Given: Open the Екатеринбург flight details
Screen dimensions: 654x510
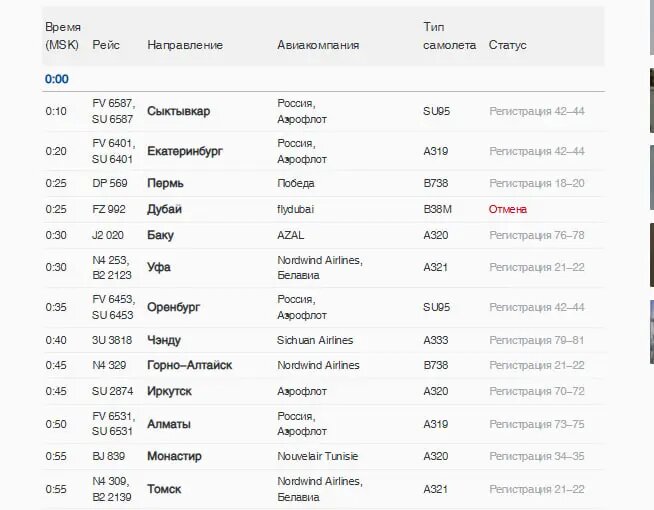Looking at the screenshot, I should click(x=184, y=151).
